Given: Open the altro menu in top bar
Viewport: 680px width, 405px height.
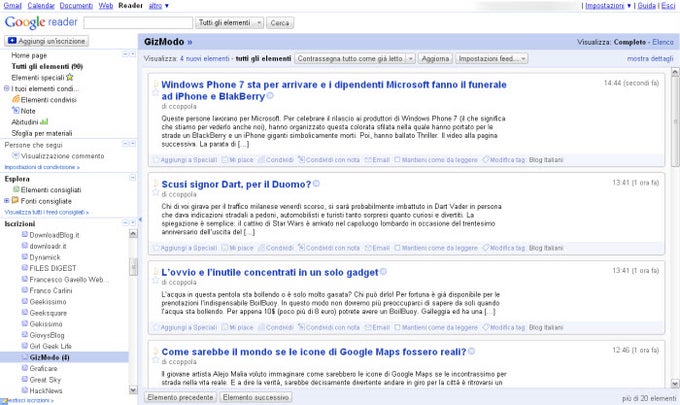Looking at the screenshot, I should point(158,6).
